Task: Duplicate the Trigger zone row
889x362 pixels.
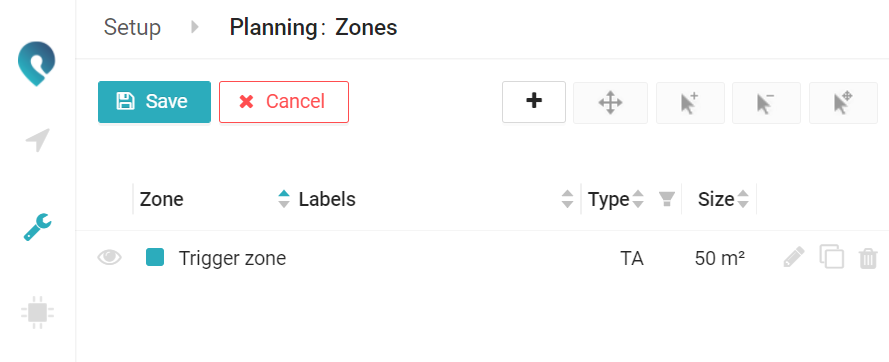Action: click(x=831, y=257)
